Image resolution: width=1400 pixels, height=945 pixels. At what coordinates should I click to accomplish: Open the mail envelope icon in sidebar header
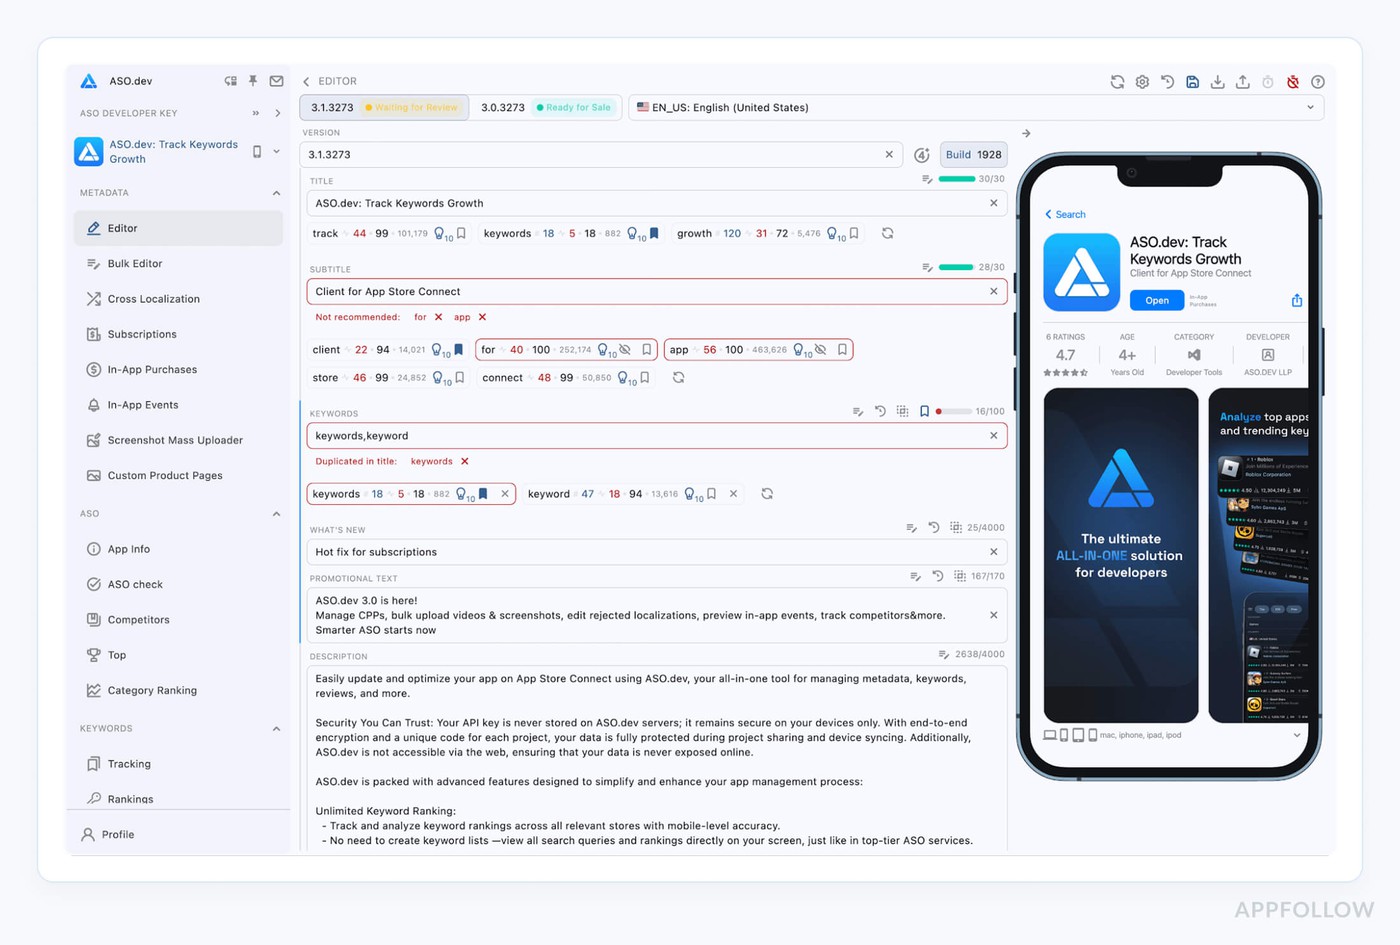277,81
